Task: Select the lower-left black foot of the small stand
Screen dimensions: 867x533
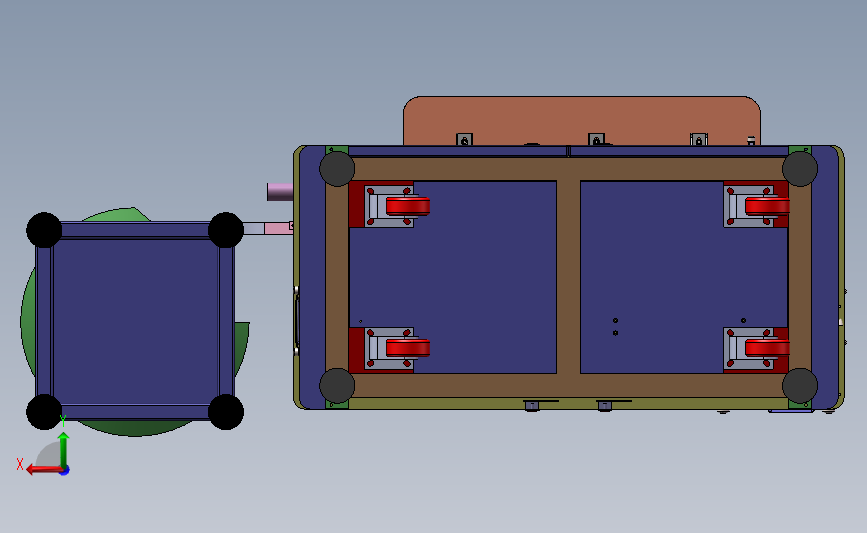Action: pos(44,411)
